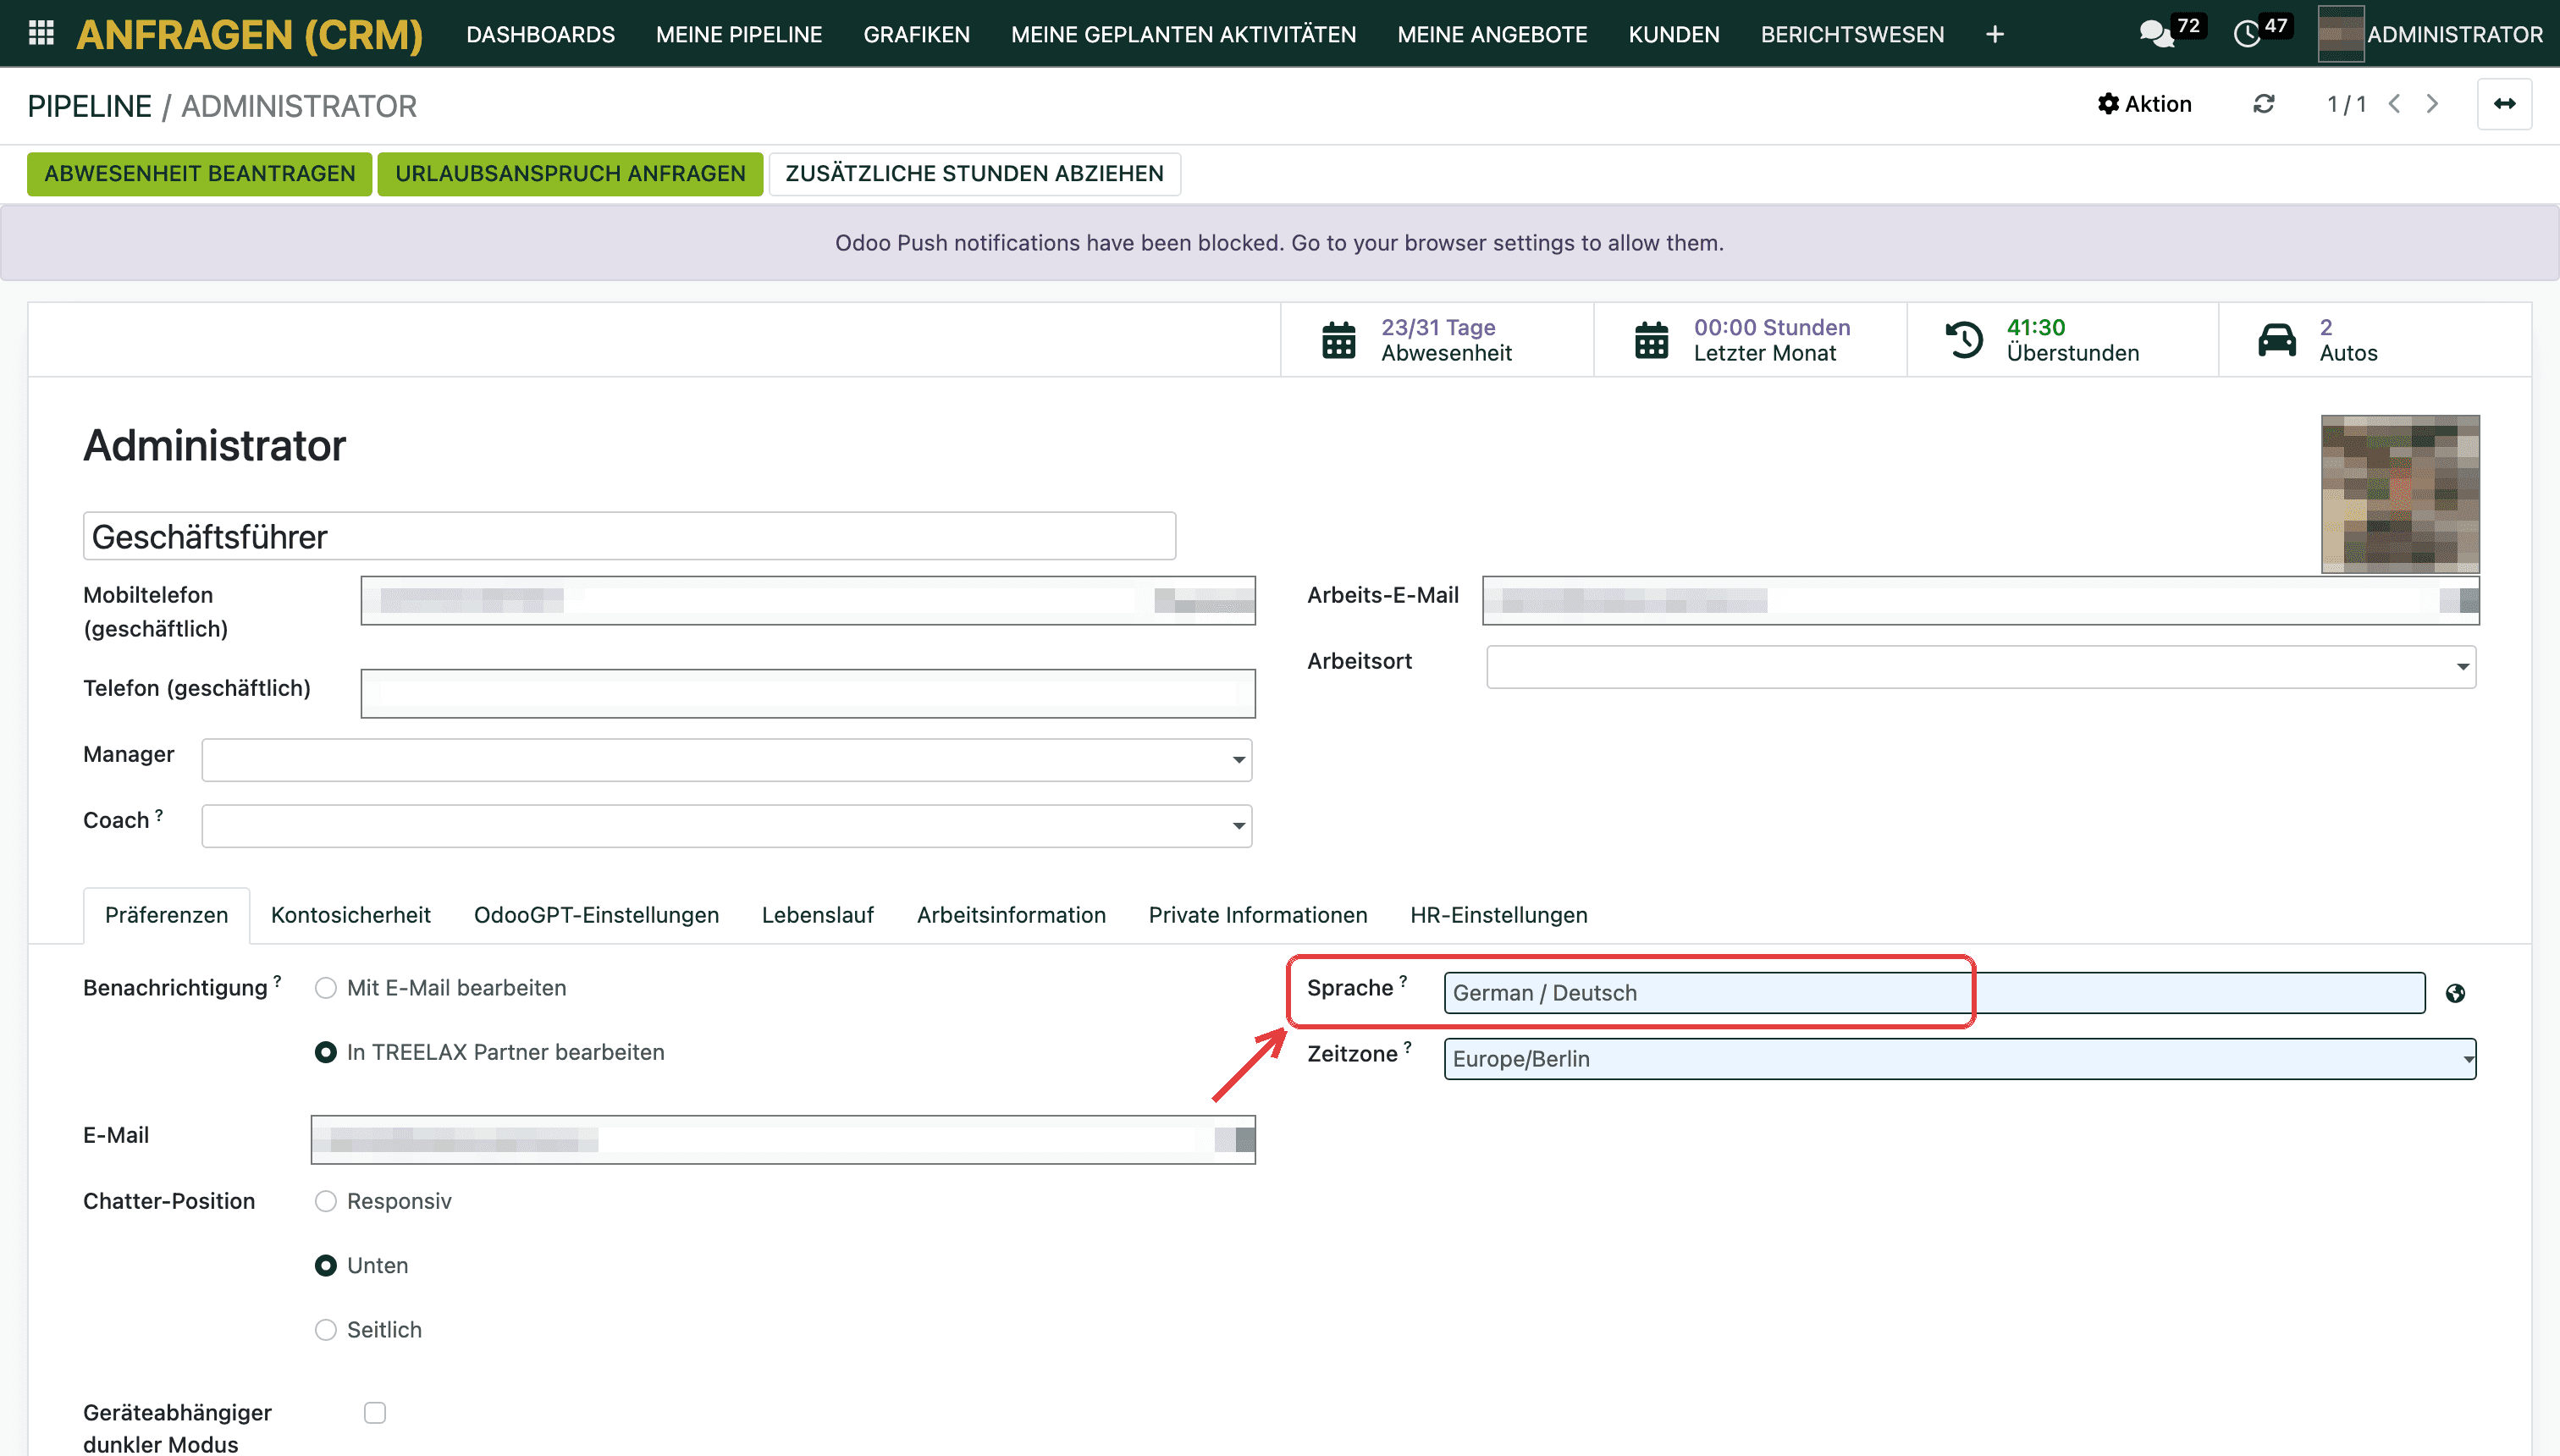The height and width of the screenshot is (1456, 2560).
Task: Click the Urlaubsanspruch anfragen button
Action: tap(570, 174)
